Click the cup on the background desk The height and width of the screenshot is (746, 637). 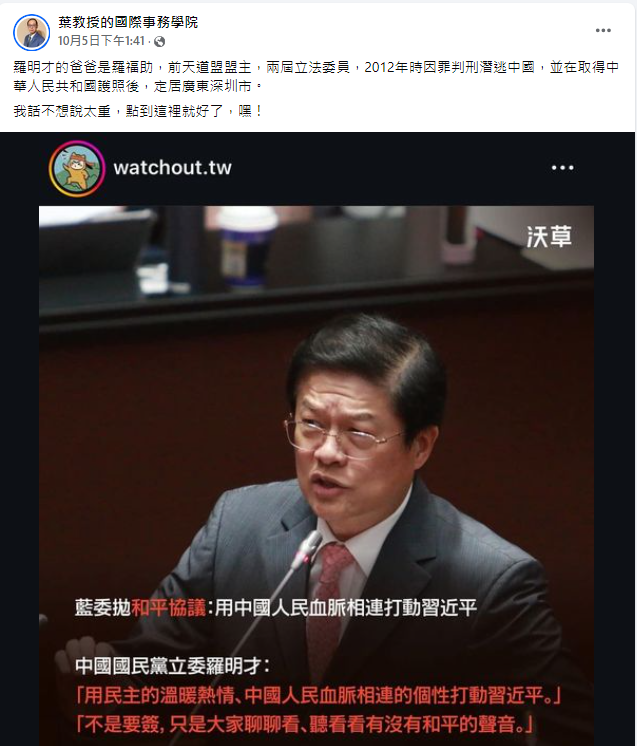tap(245, 246)
